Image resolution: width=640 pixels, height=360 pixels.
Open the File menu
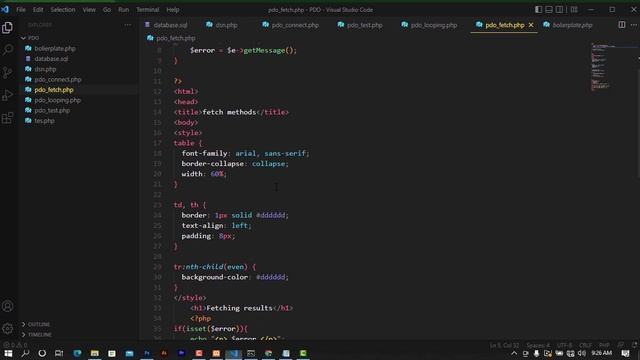21,9
